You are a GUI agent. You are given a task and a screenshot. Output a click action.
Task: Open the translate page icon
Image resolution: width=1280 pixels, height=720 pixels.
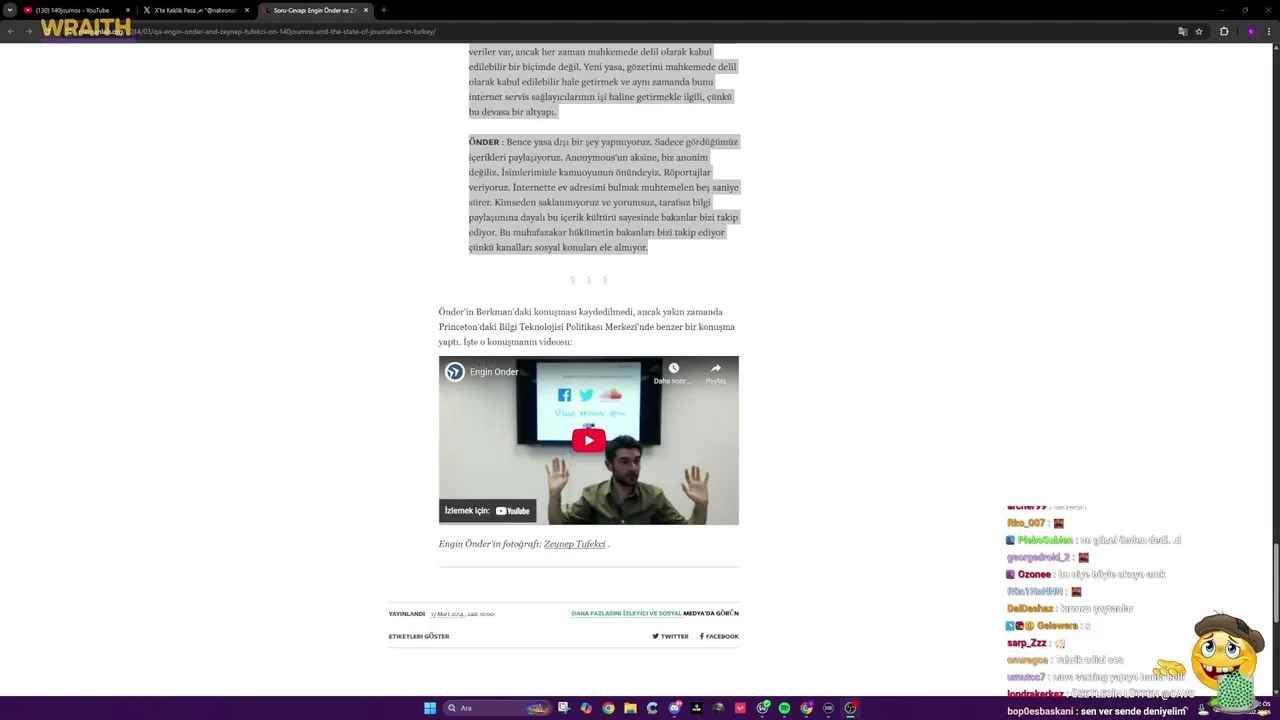pos(1183,31)
